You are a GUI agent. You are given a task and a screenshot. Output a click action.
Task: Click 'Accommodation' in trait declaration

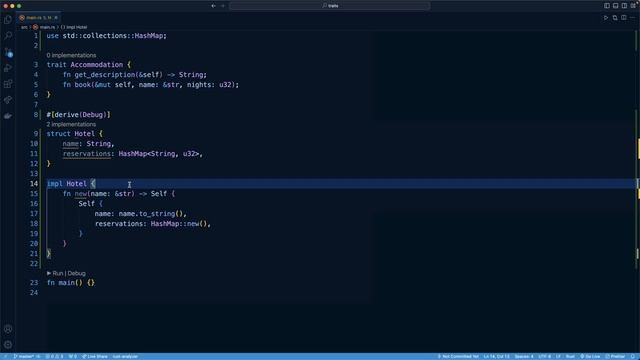coord(96,65)
